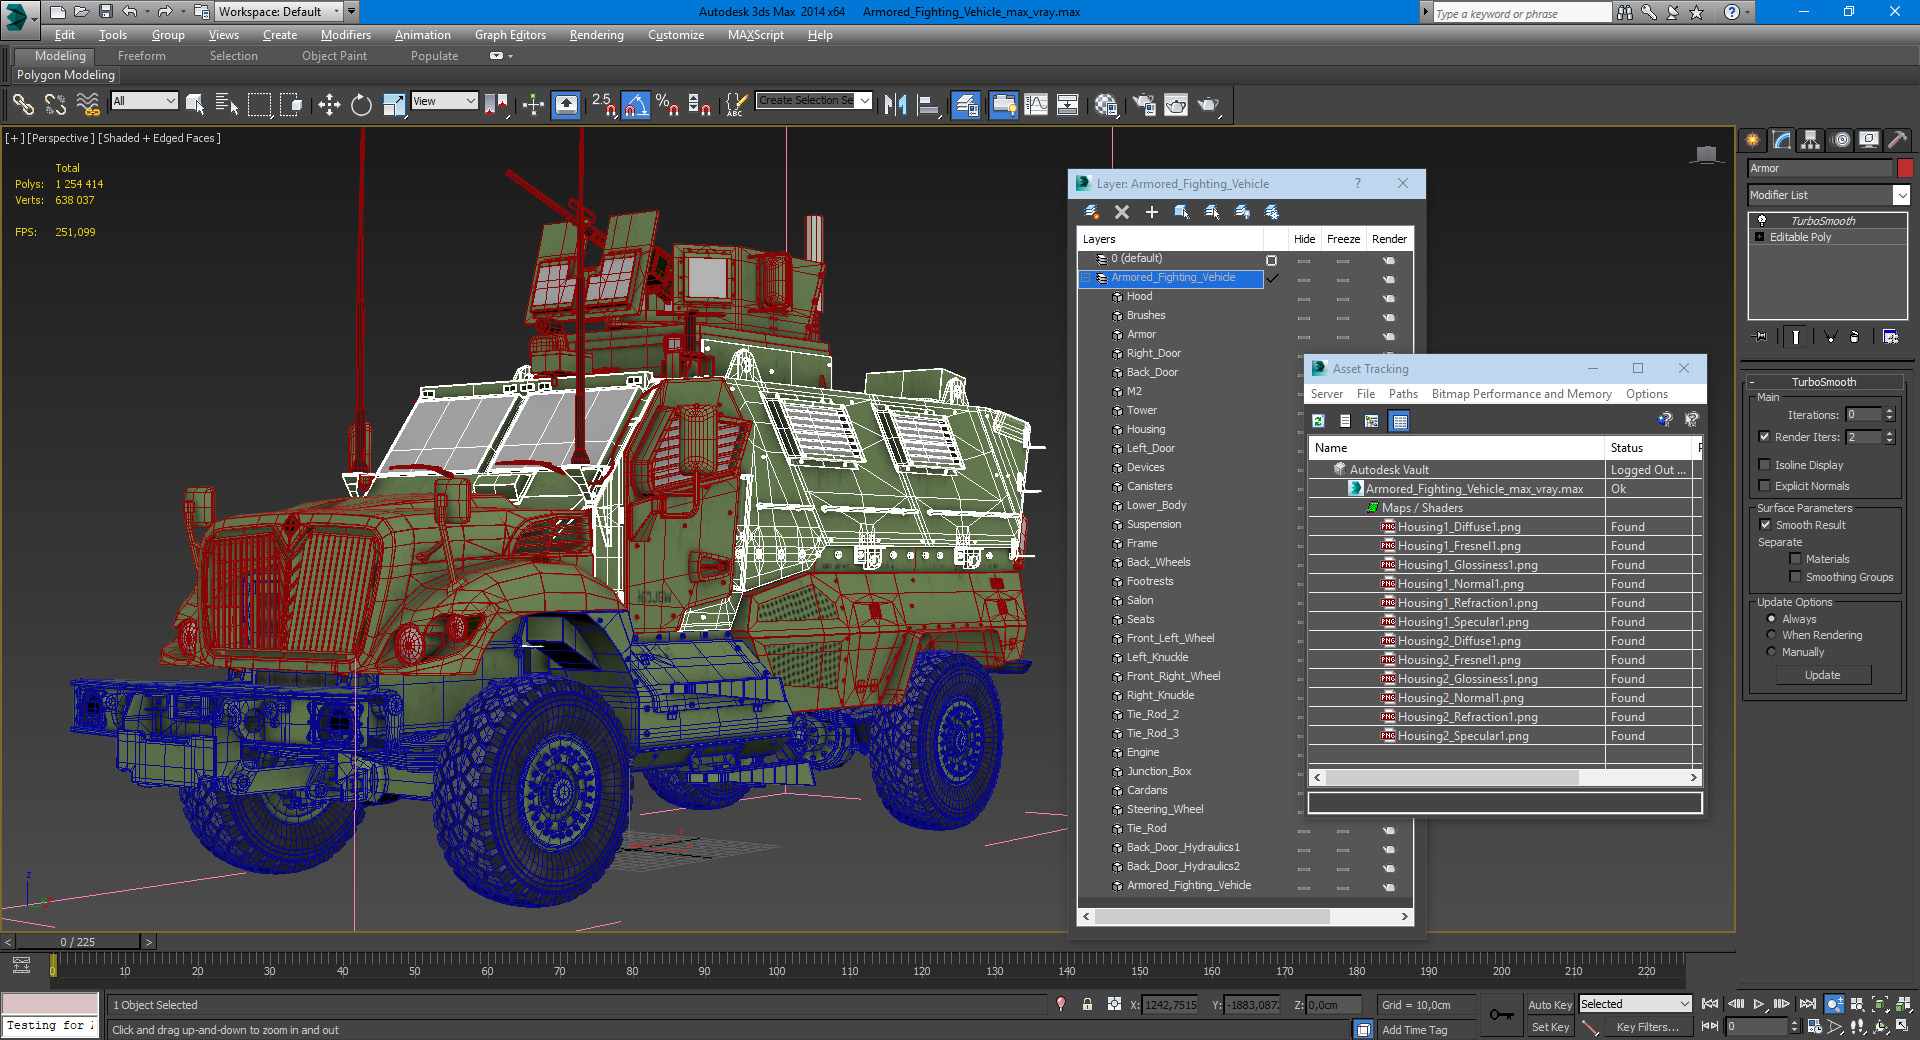The image size is (1920, 1040).
Task: Click the Unlink Selection tool
Action: coord(55,104)
